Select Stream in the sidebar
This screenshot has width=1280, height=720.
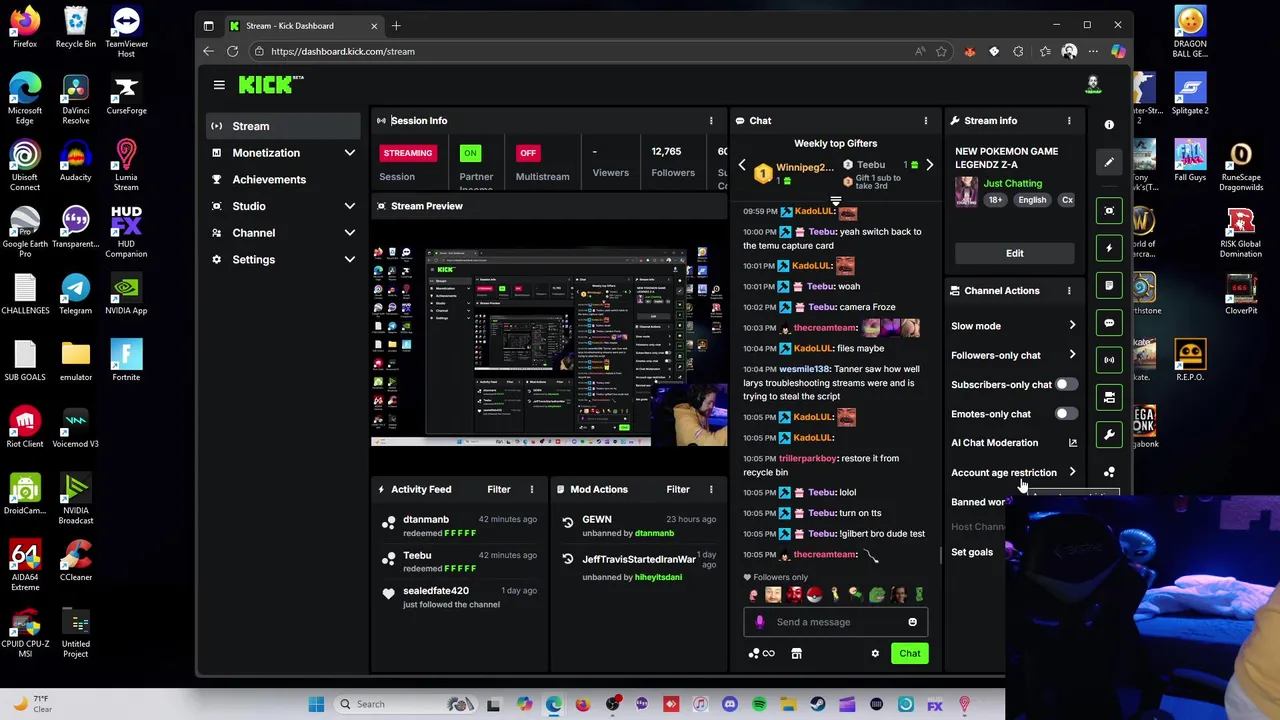[x=283, y=126]
